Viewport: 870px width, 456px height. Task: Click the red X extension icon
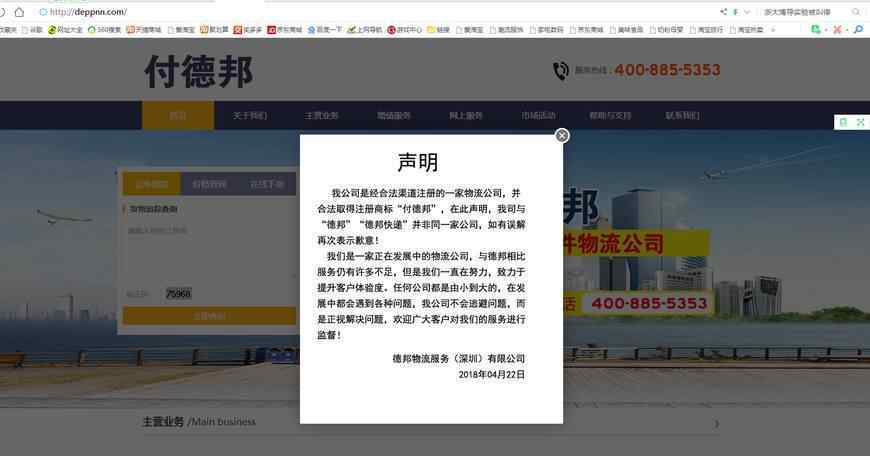(837, 29)
